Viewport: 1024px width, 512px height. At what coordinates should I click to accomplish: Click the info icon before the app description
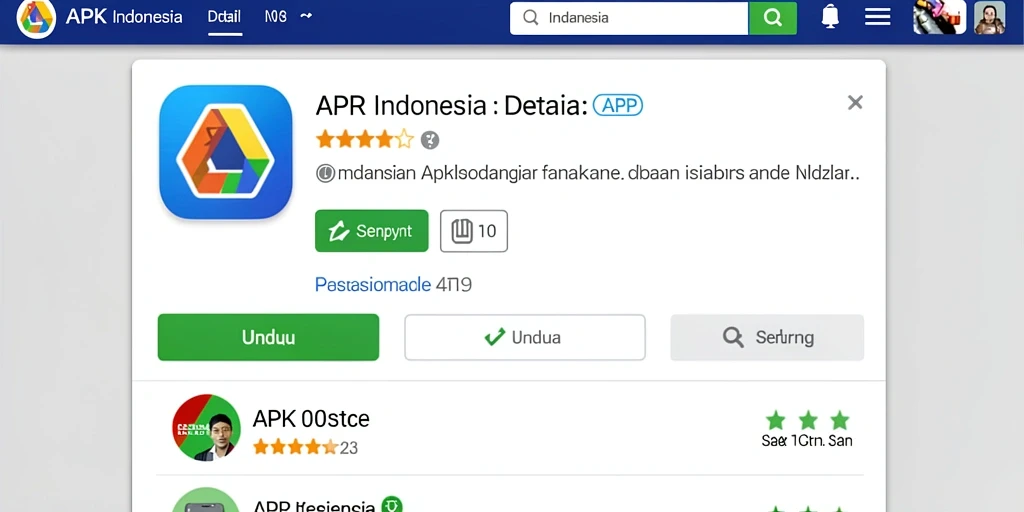click(325, 174)
